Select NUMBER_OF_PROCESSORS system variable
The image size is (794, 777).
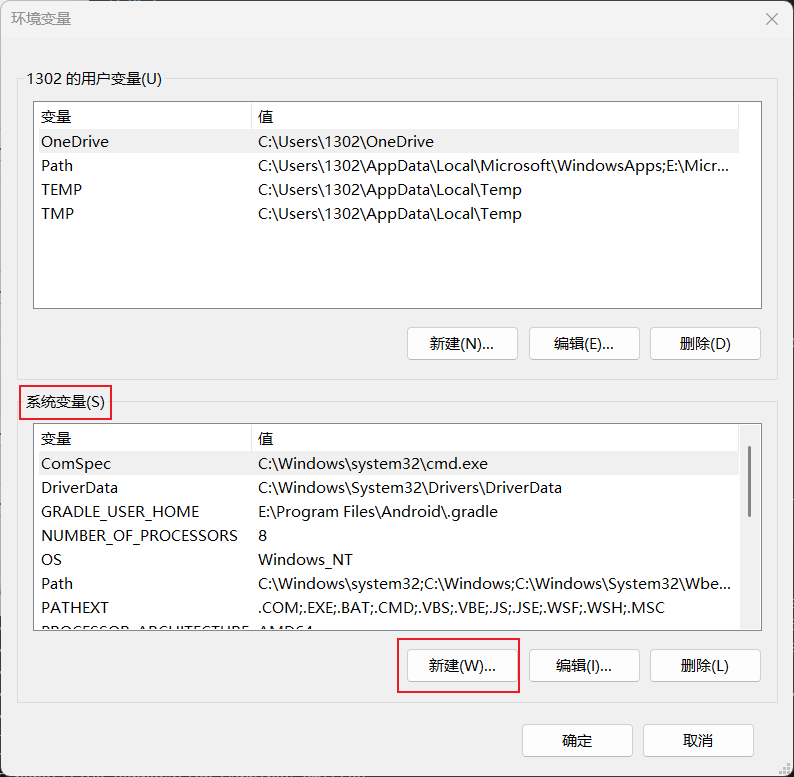[x=139, y=536]
